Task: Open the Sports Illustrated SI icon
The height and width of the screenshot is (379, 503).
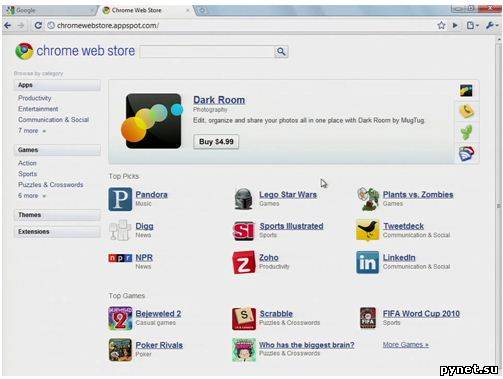Action: (x=244, y=231)
